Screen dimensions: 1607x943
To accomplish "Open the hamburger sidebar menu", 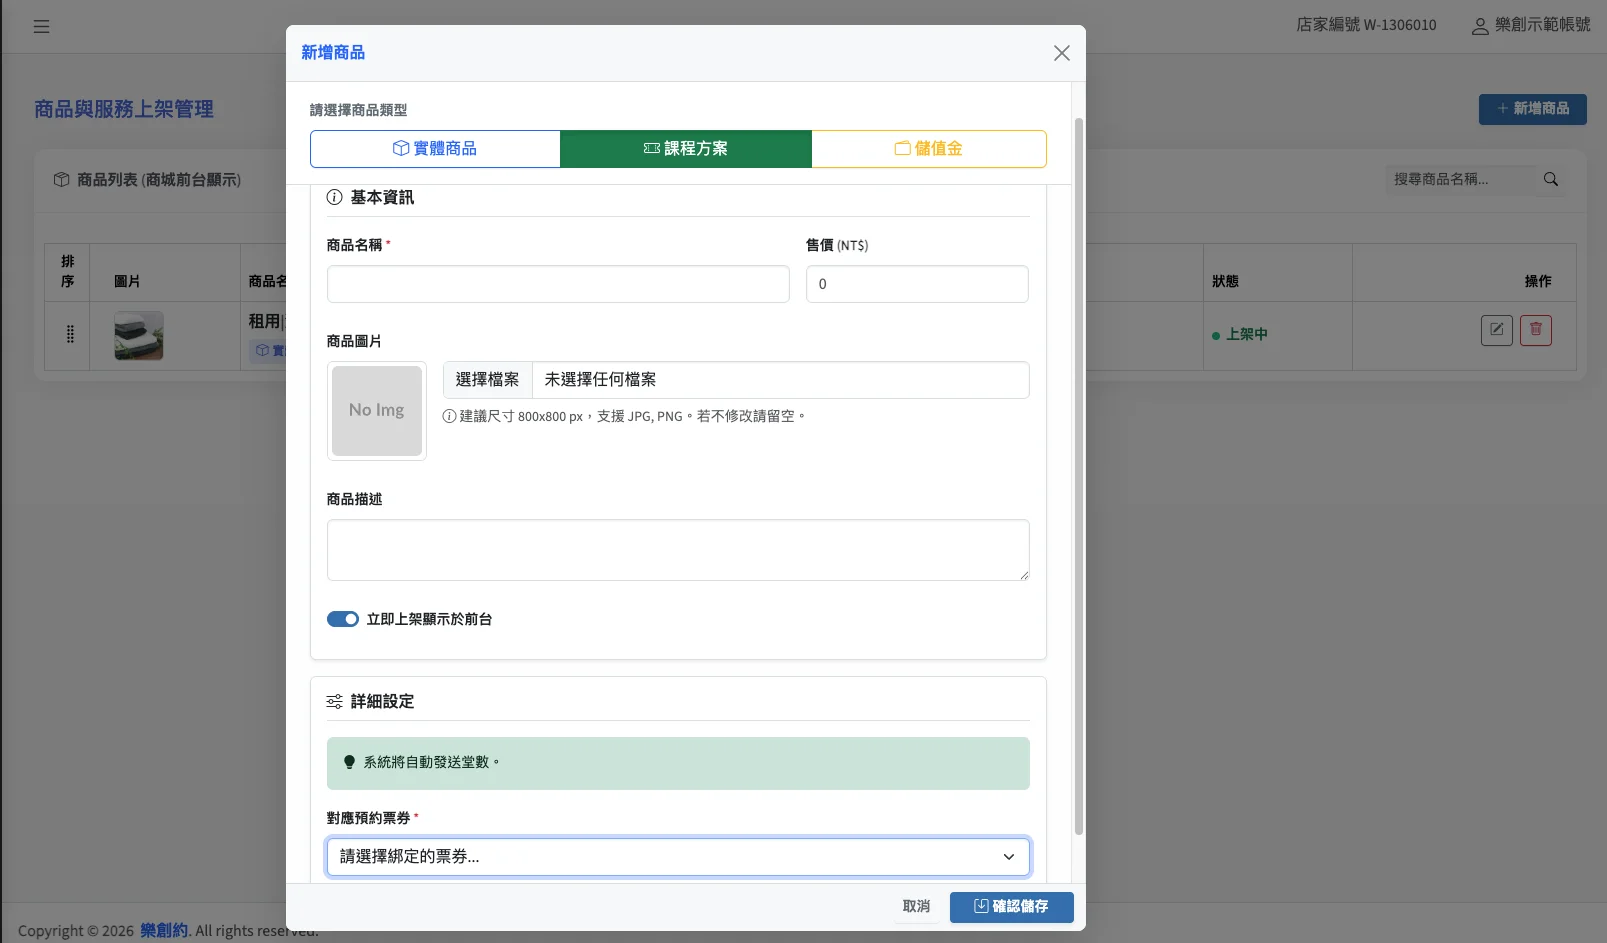I will 41,27.
